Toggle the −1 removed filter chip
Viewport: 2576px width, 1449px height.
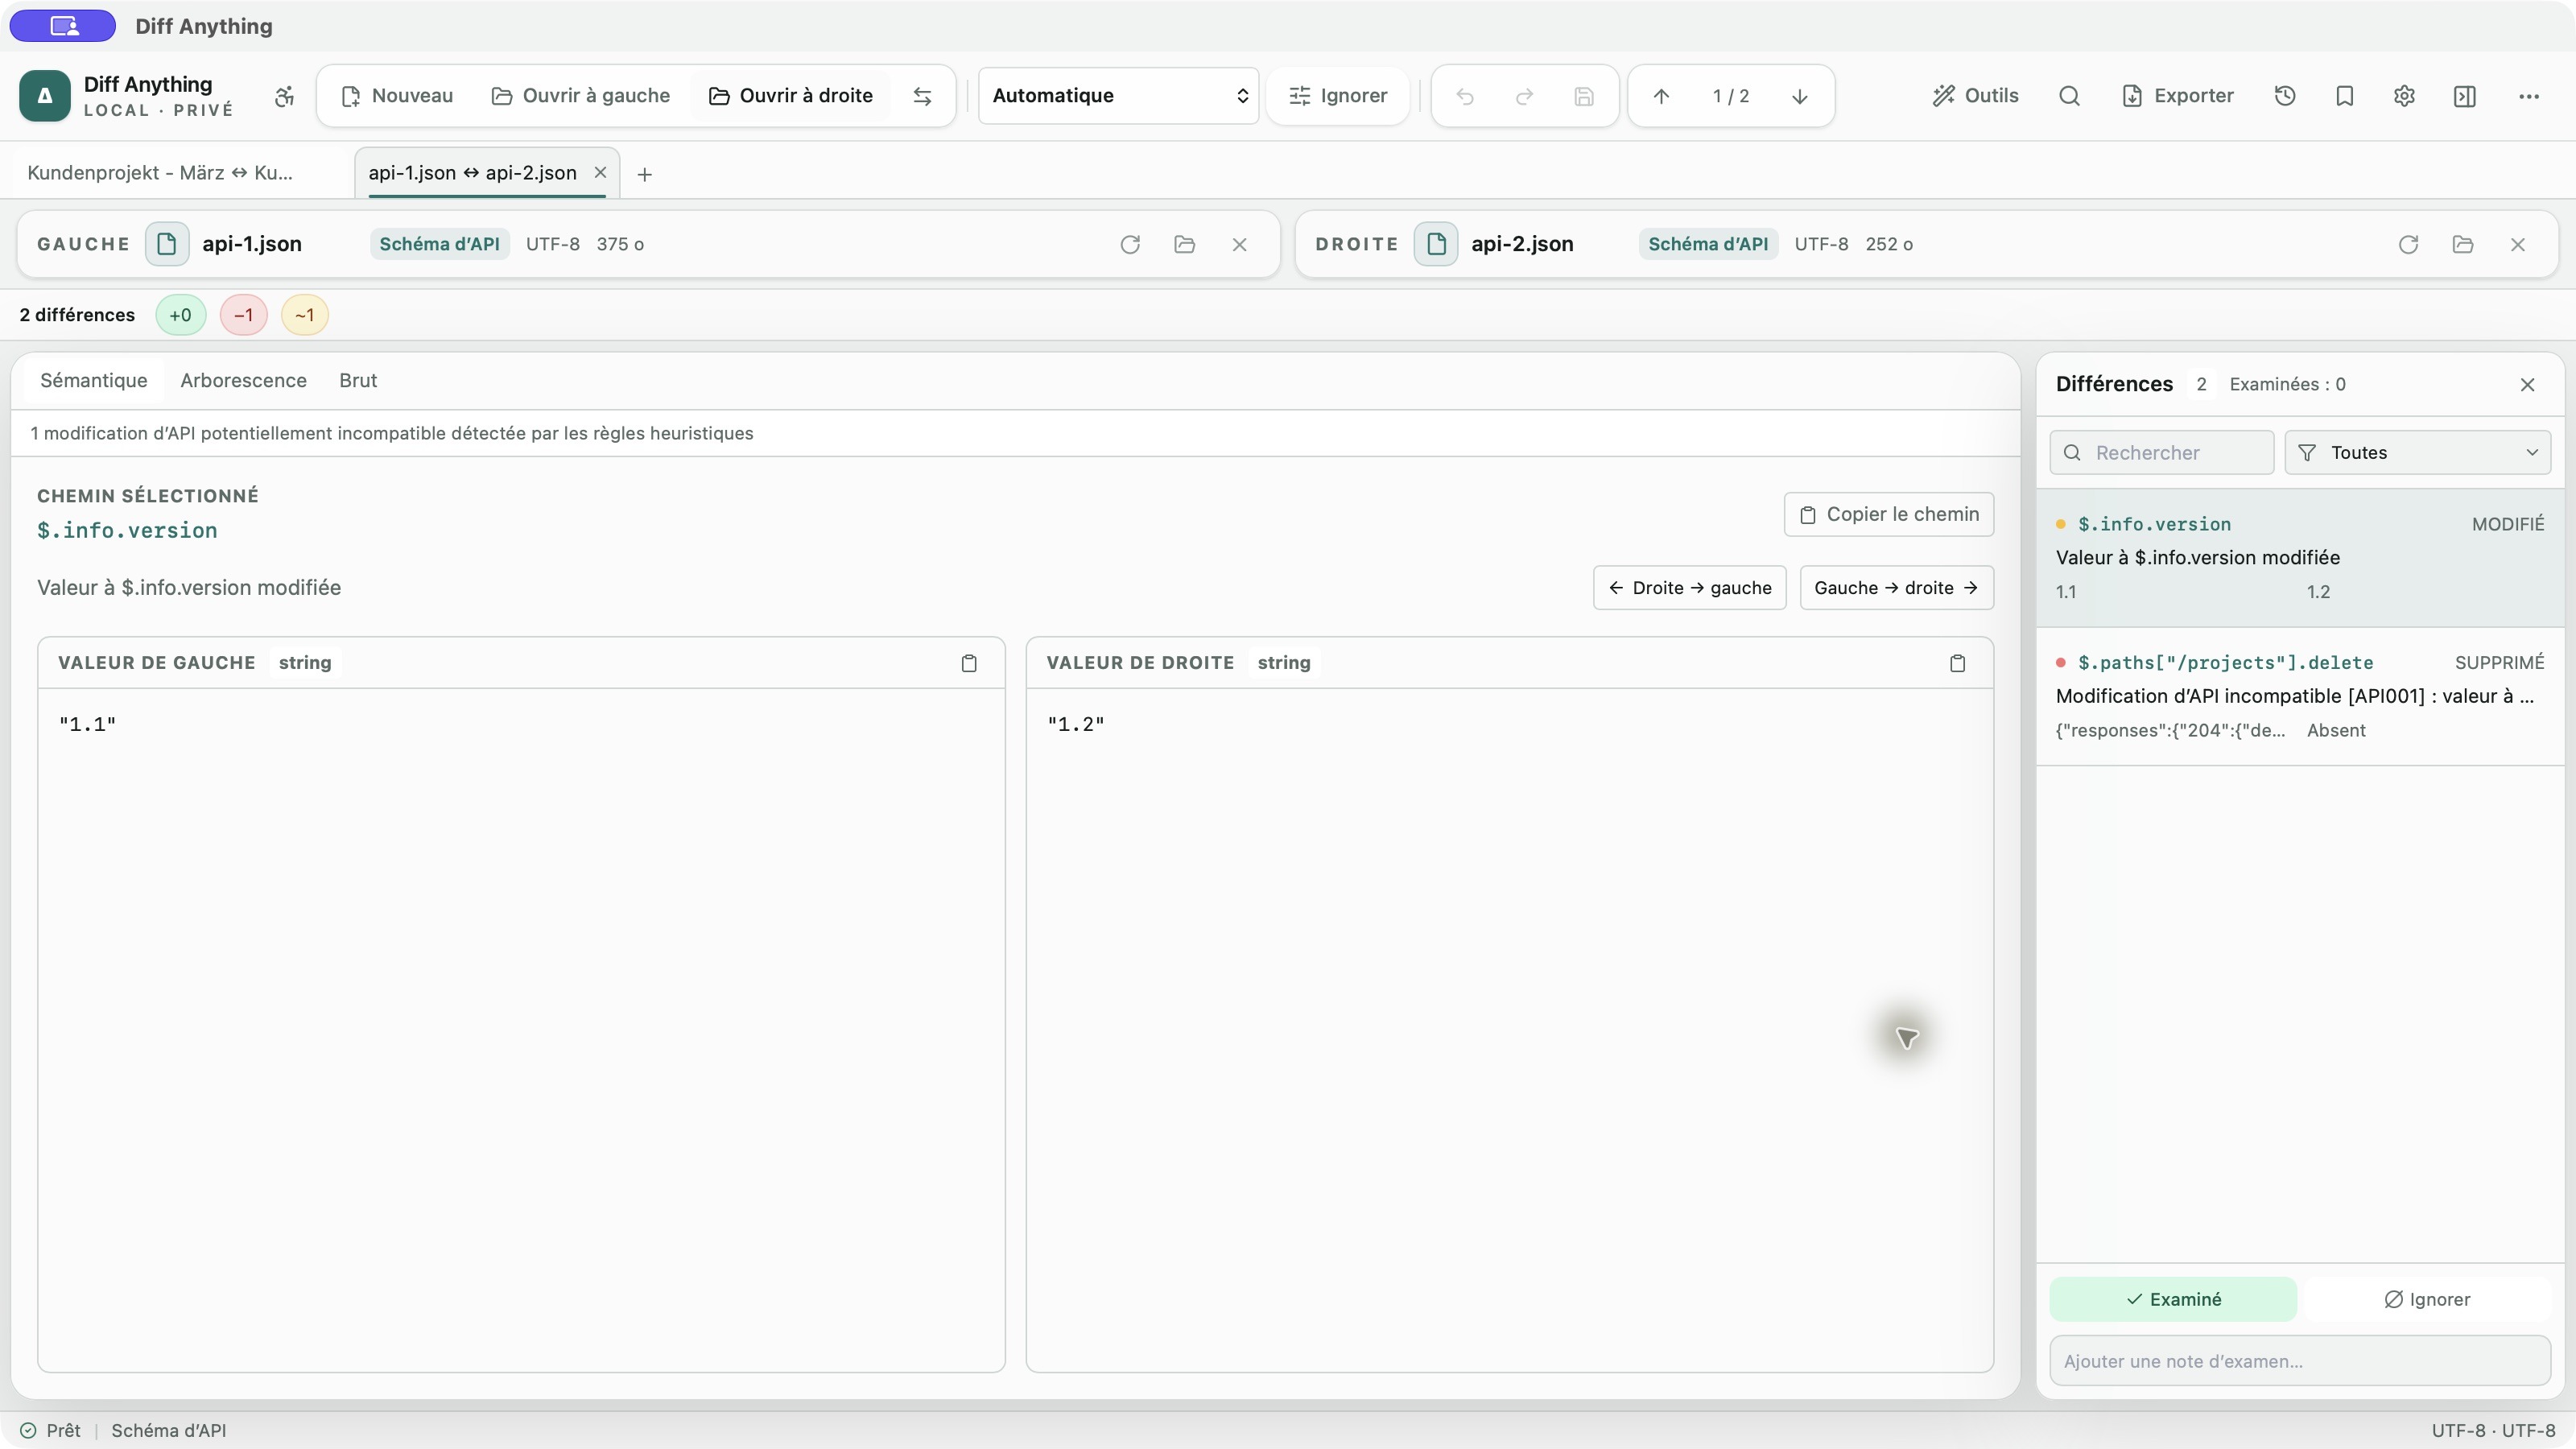click(243, 315)
